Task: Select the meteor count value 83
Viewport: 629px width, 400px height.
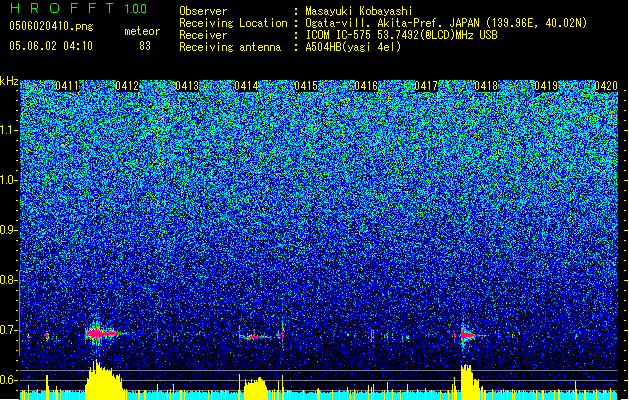Action: [145, 46]
